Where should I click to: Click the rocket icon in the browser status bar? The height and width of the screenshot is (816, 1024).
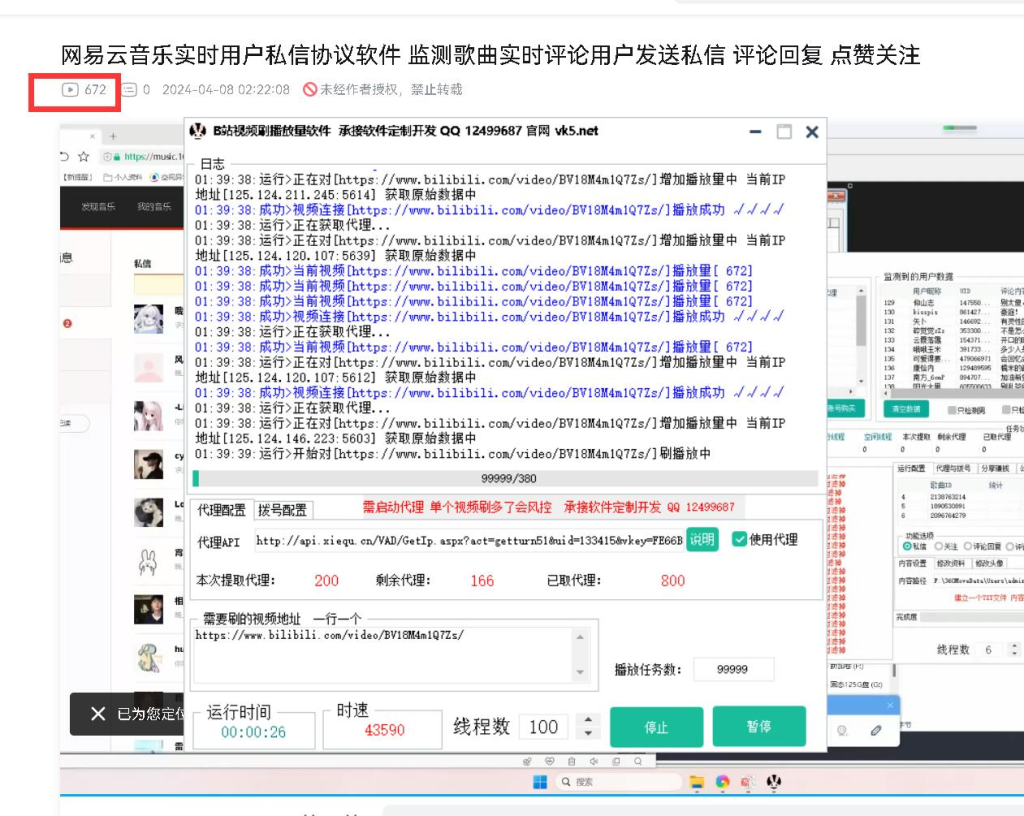tap(527, 762)
